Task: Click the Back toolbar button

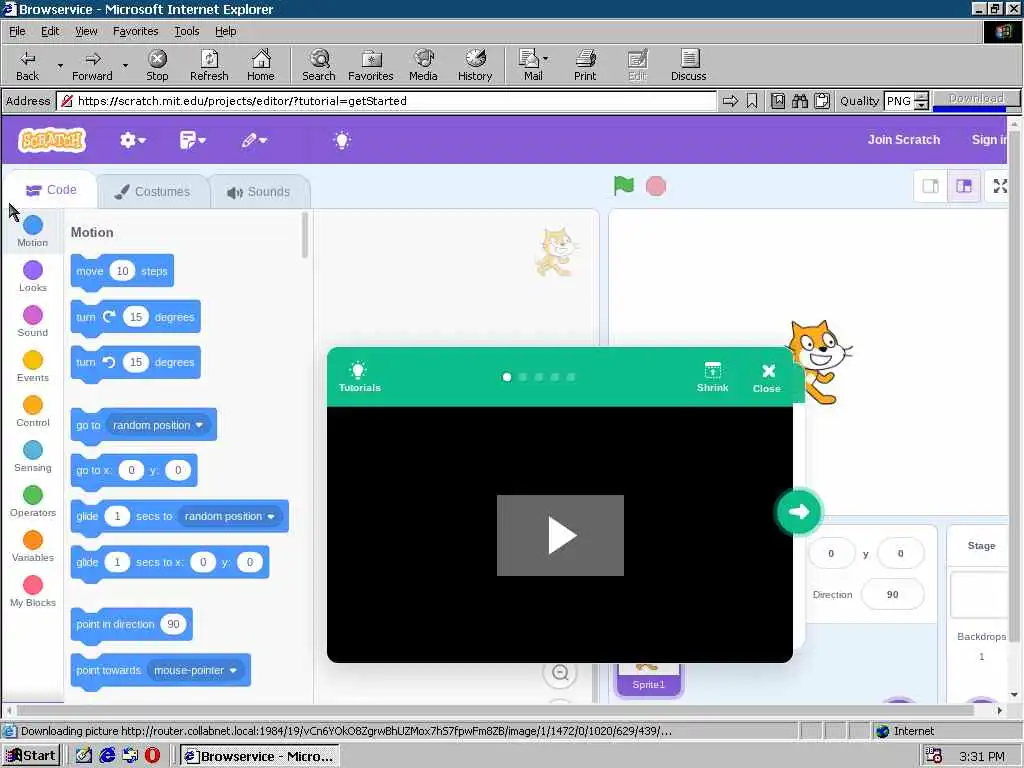Action: pos(27,65)
